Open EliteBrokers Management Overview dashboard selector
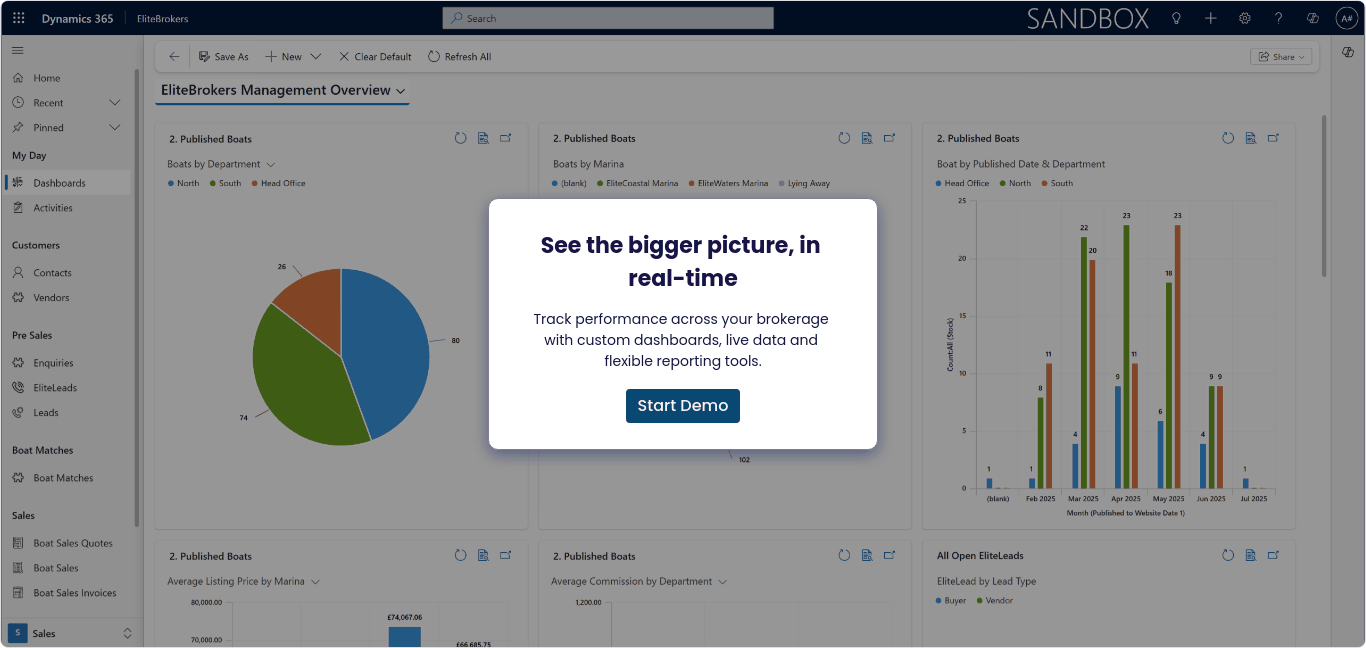The image size is (1366, 648). coord(283,90)
